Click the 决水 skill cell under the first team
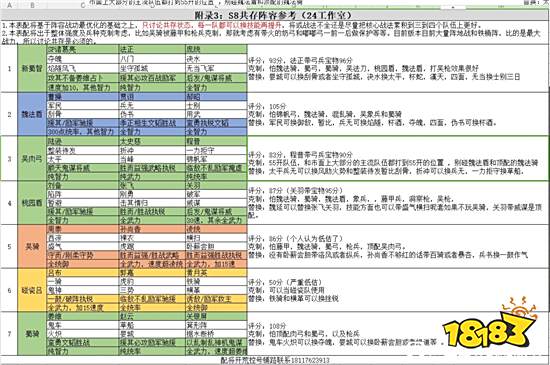Screen dimensions: 550x365 click(216, 59)
